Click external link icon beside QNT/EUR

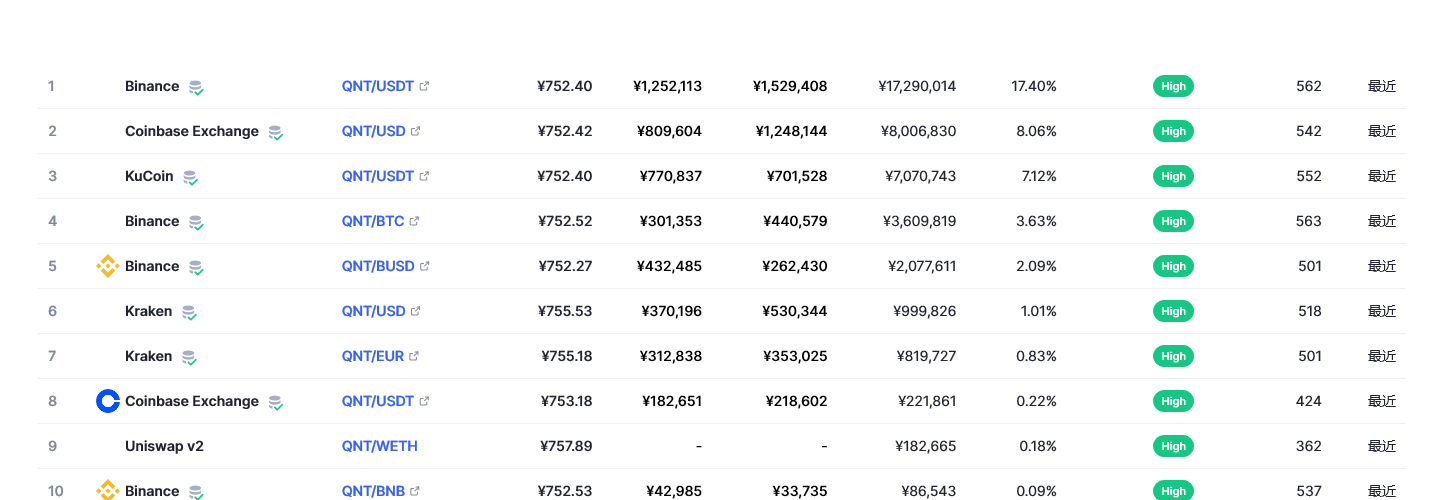pos(414,356)
